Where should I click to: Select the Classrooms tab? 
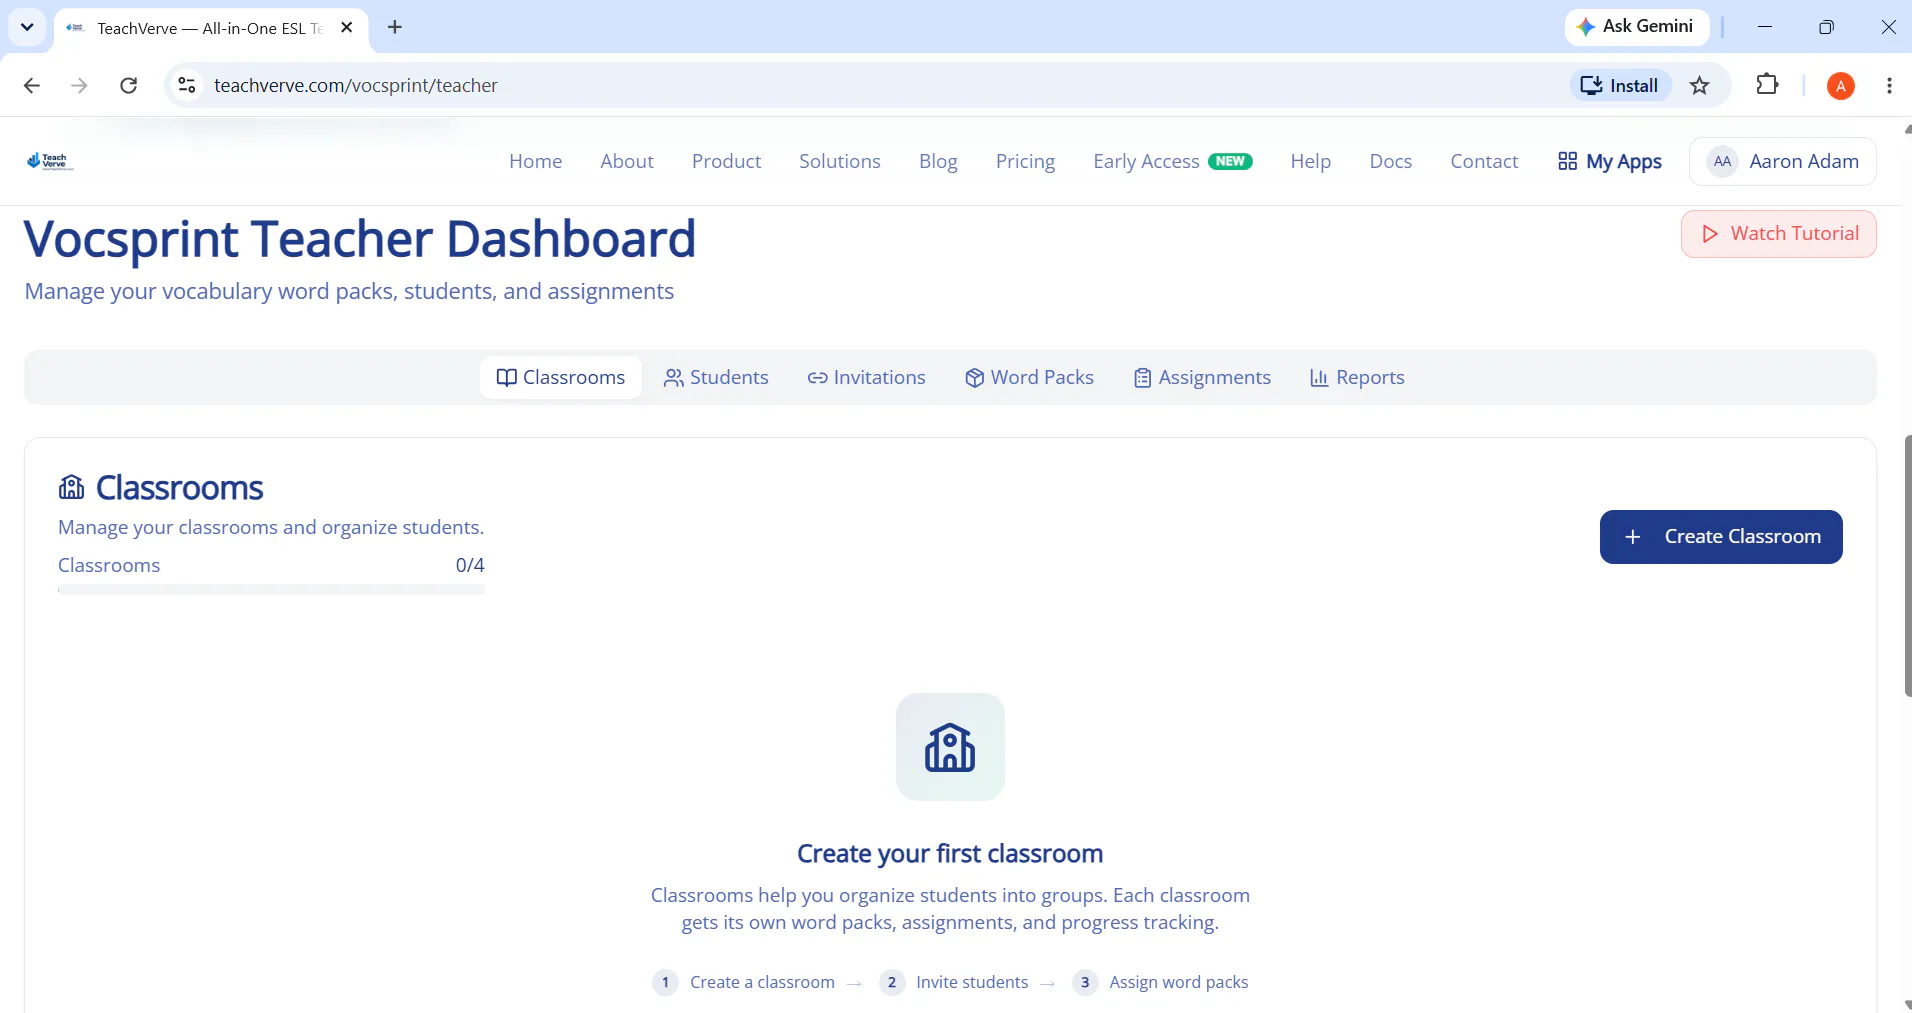(561, 377)
